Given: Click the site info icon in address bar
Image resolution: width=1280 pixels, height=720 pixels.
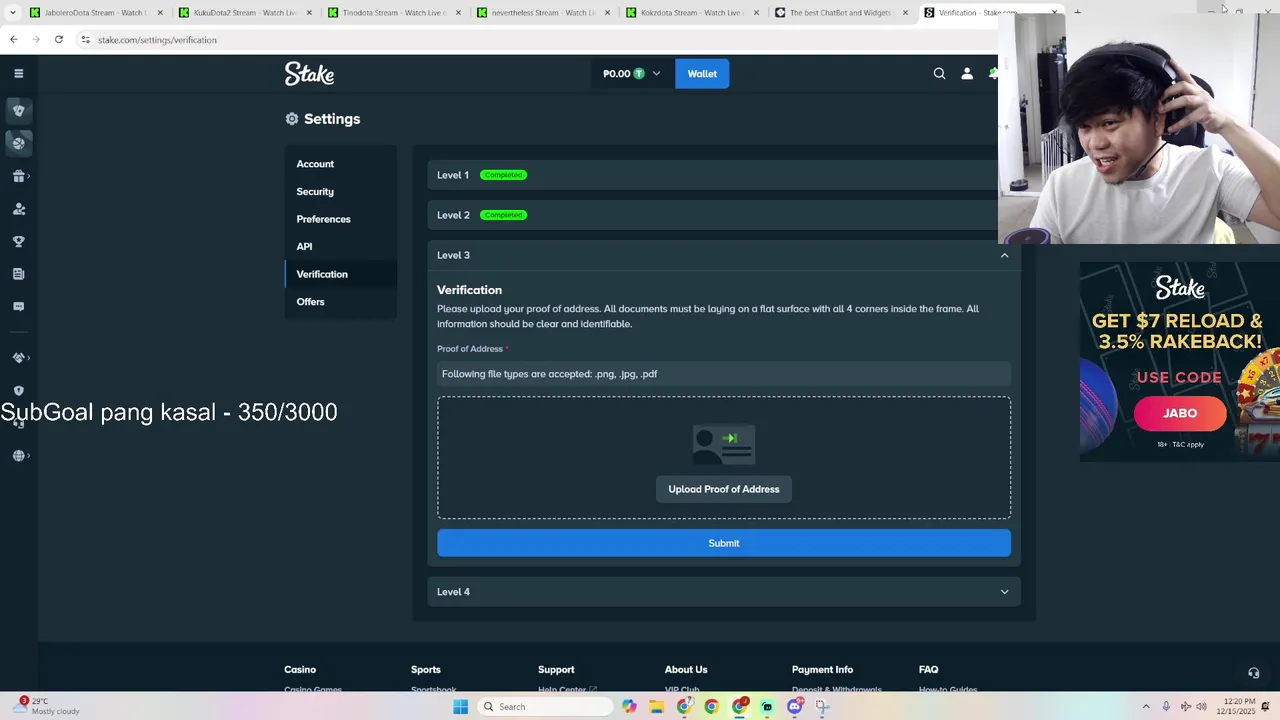Looking at the screenshot, I should pyautogui.click(x=86, y=39).
